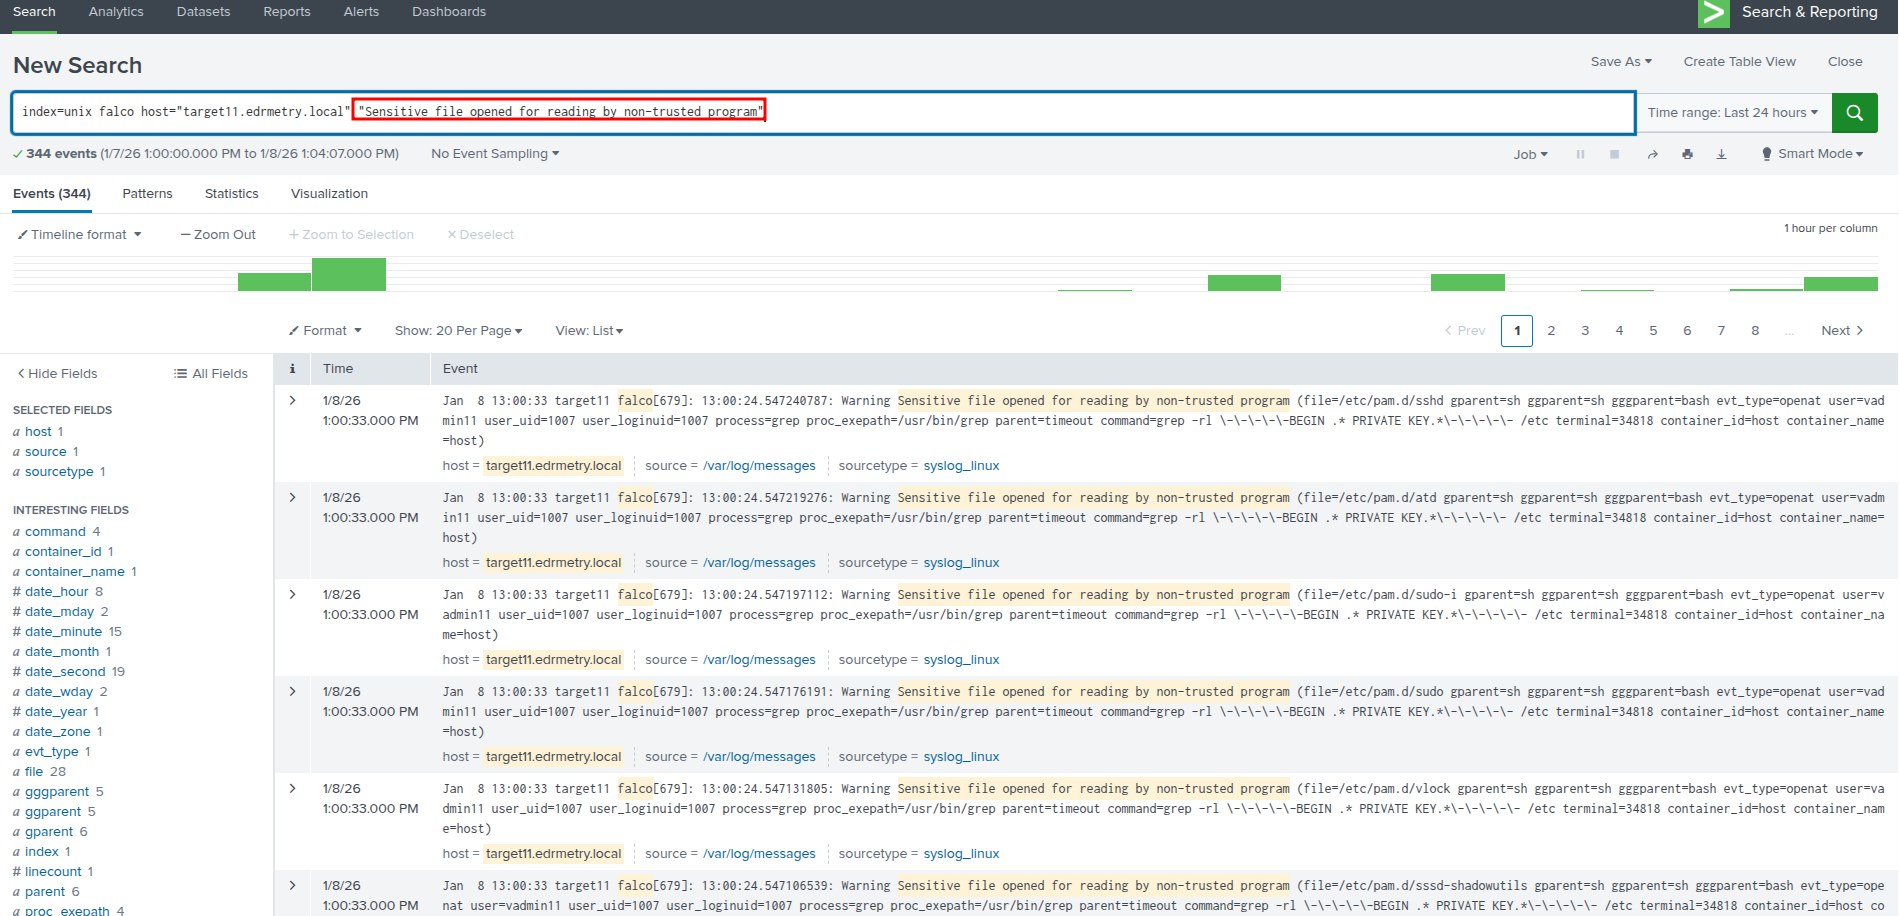Hide the fields sidebar
This screenshot has height=916, width=1899.
click(x=57, y=374)
